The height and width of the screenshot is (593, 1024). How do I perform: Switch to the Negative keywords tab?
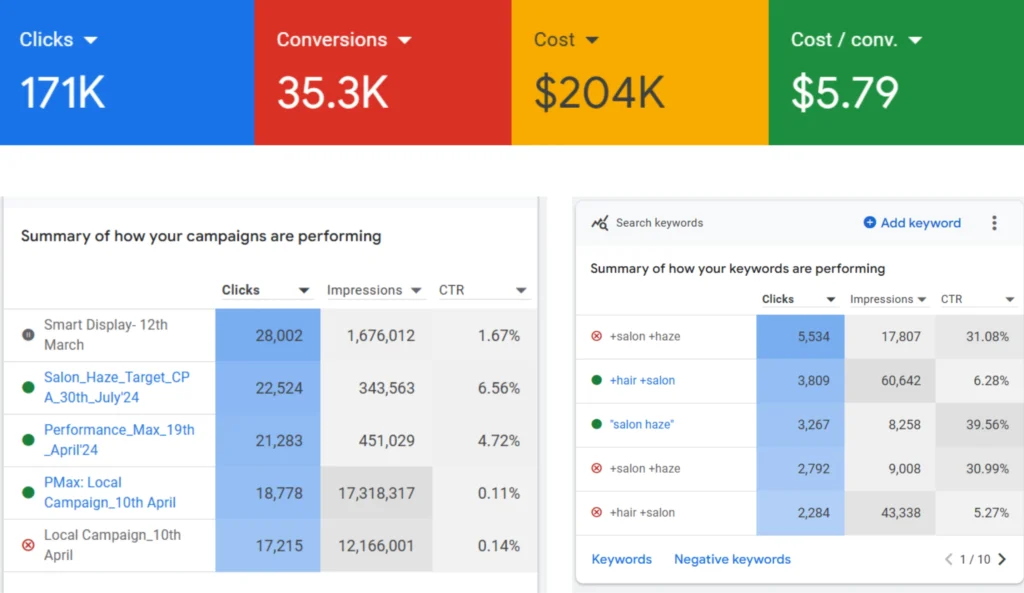click(732, 559)
